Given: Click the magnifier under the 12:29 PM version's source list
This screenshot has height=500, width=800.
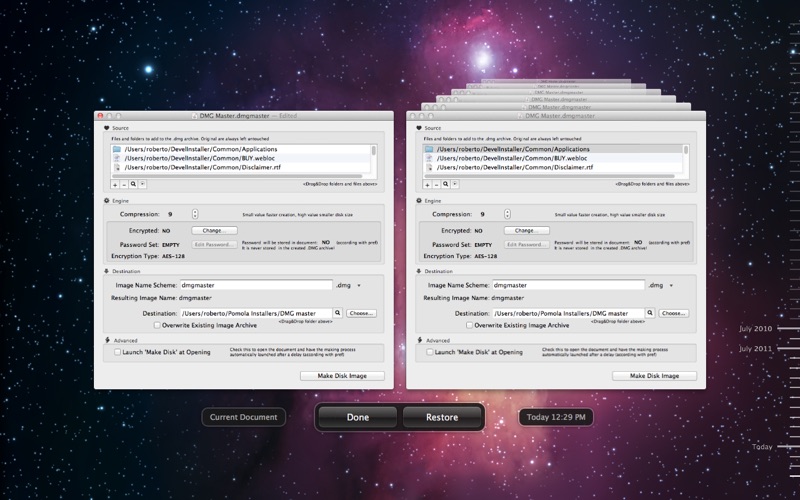Looking at the screenshot, I should (x=445, y=185).
